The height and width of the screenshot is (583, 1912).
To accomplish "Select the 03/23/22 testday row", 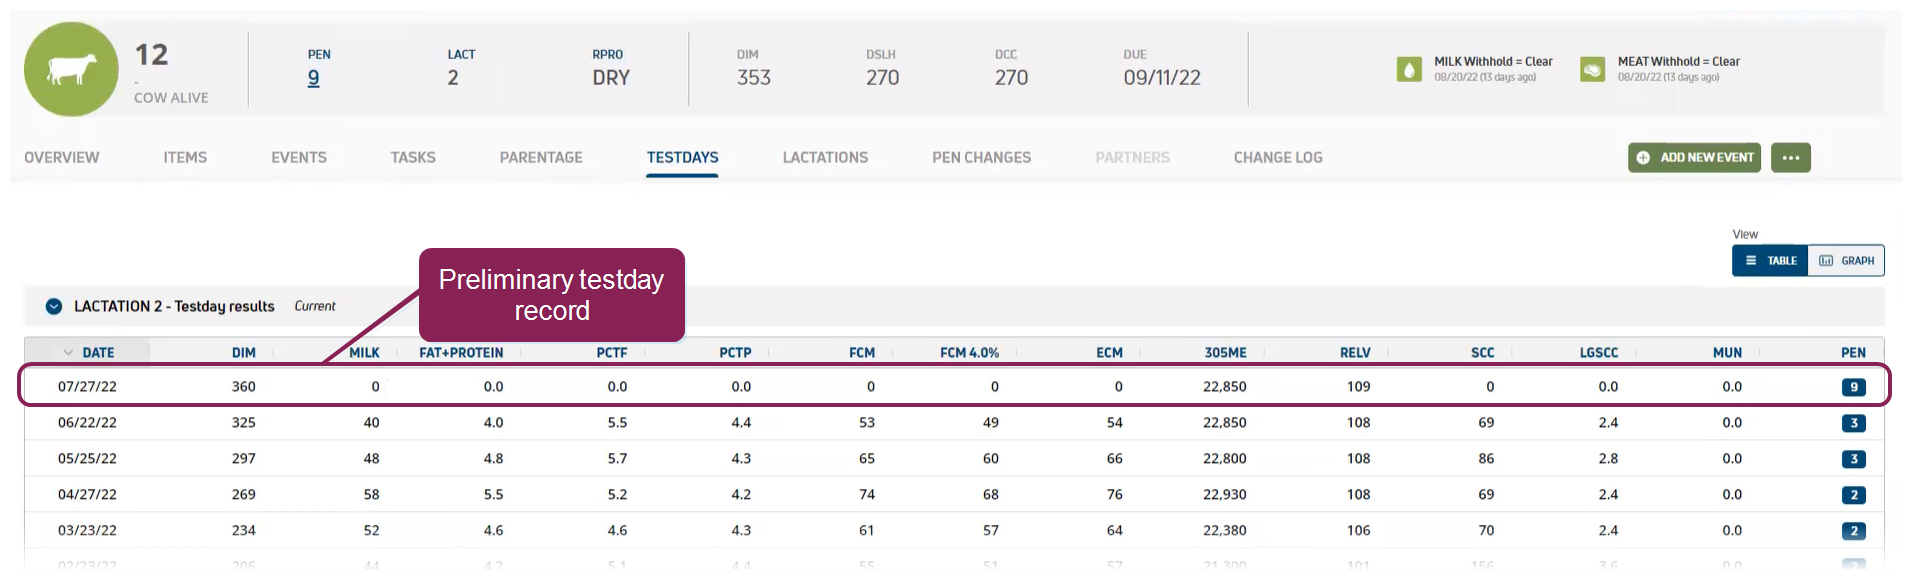I will tap(87, 531).
